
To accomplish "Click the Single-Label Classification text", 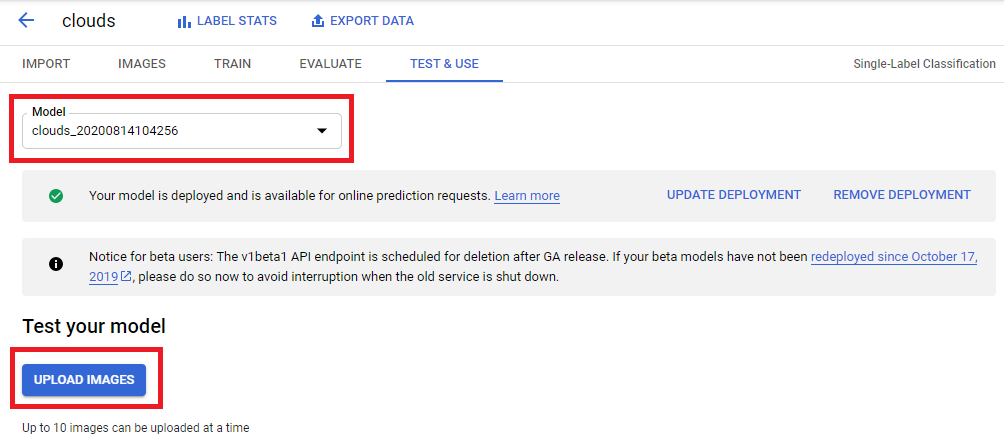I will click(924, 64).
